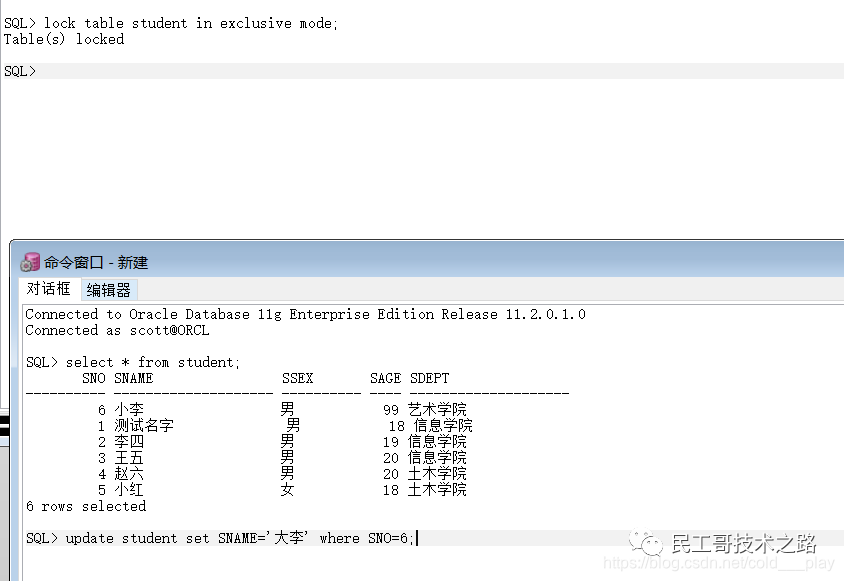Click the Oracle Database 11g connection line
The image size is (844, 581).
coord(305,314)
